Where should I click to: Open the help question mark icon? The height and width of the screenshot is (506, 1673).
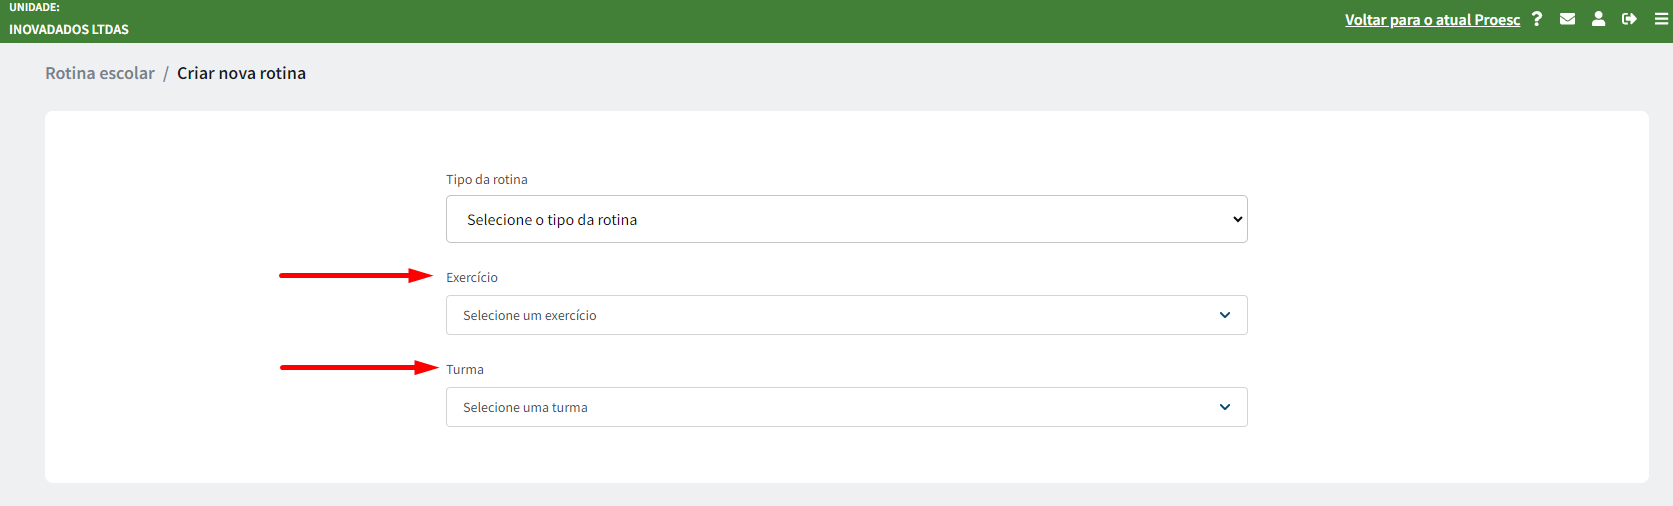click(1537, 19)
